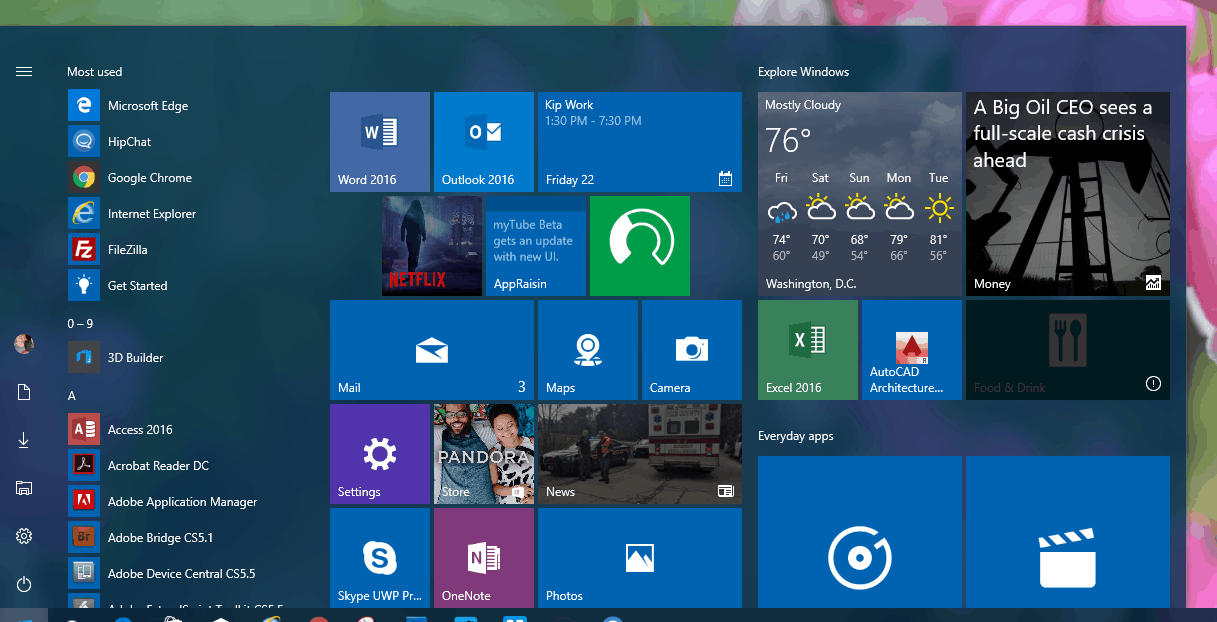Image resolution: width=1217 pixels, height=622 pixels.
Task: Open the Outlook 2016 tile
Action: pyautogui.click(x=484, y=142)
